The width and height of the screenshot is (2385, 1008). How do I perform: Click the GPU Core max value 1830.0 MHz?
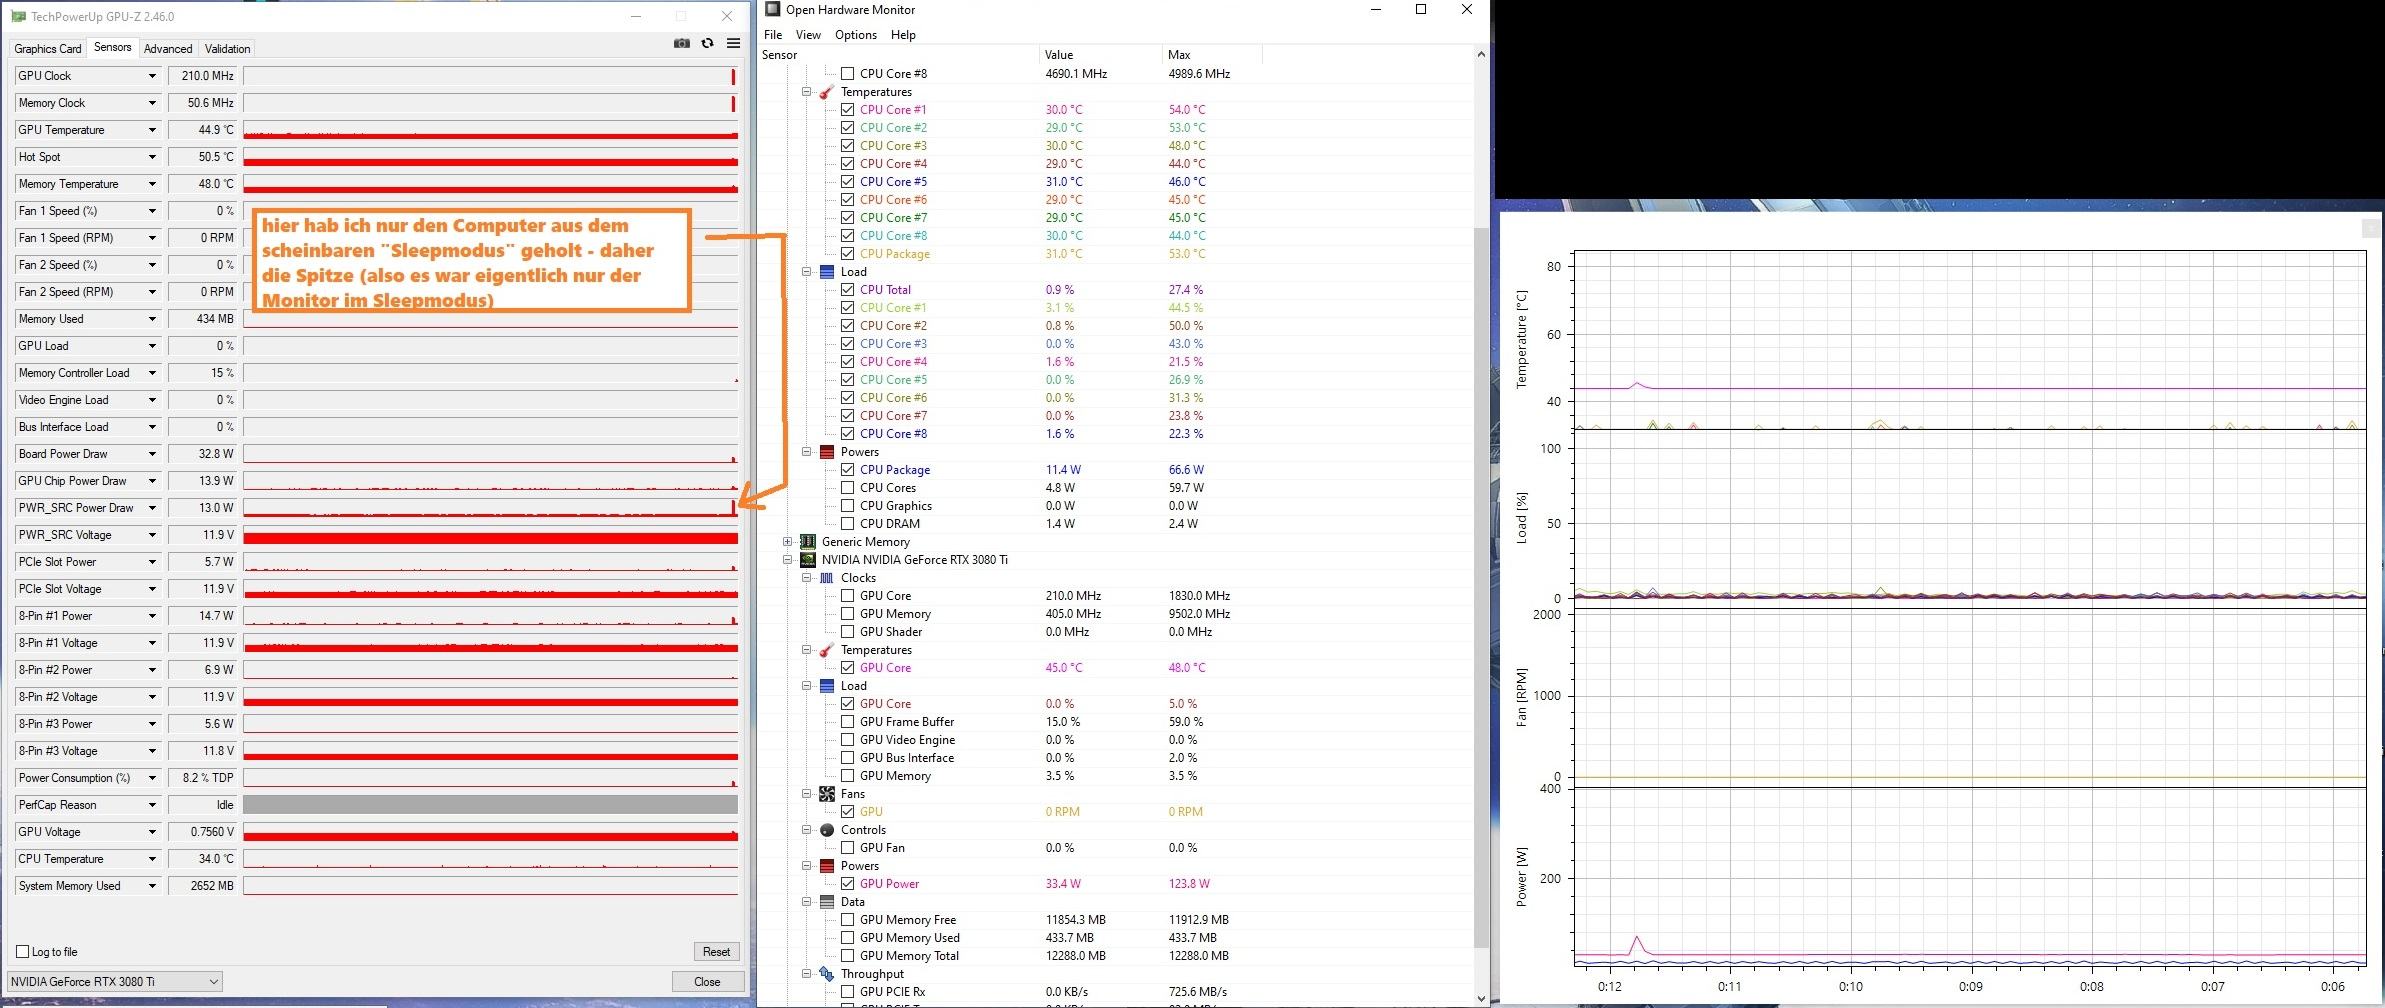tap(1199, 596)
